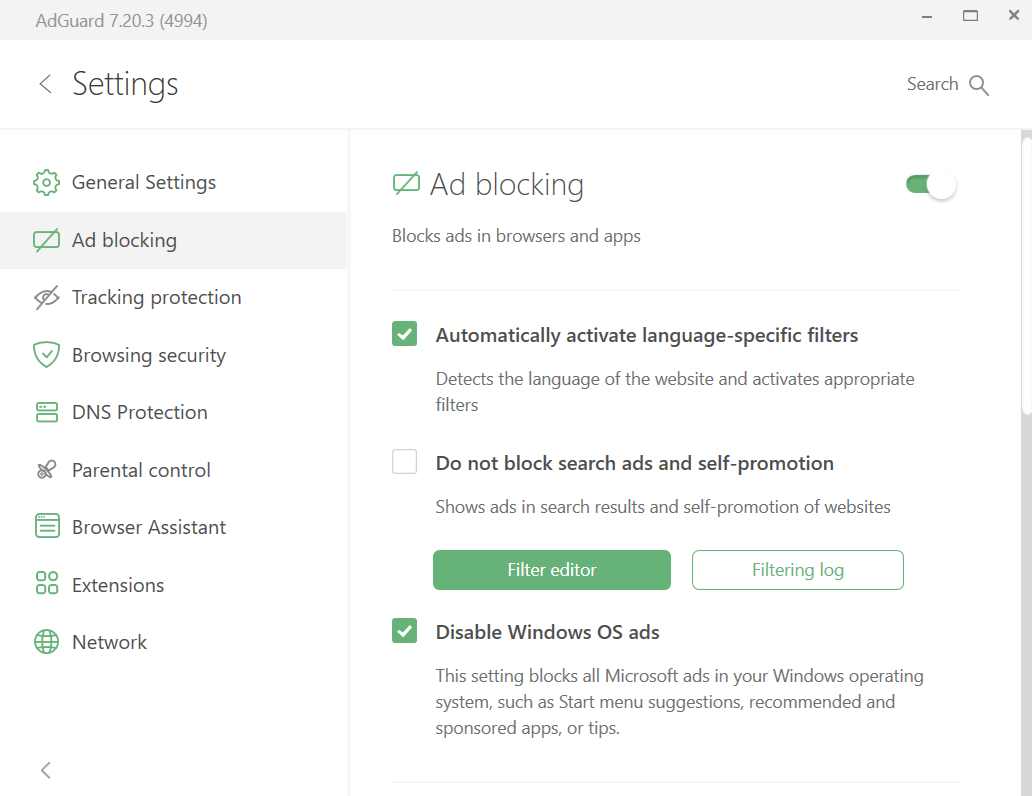The width and height of the screenshot is (1032, 796).
Task: Click the DNS Protection server icon
Action: (x=46, y=412)
